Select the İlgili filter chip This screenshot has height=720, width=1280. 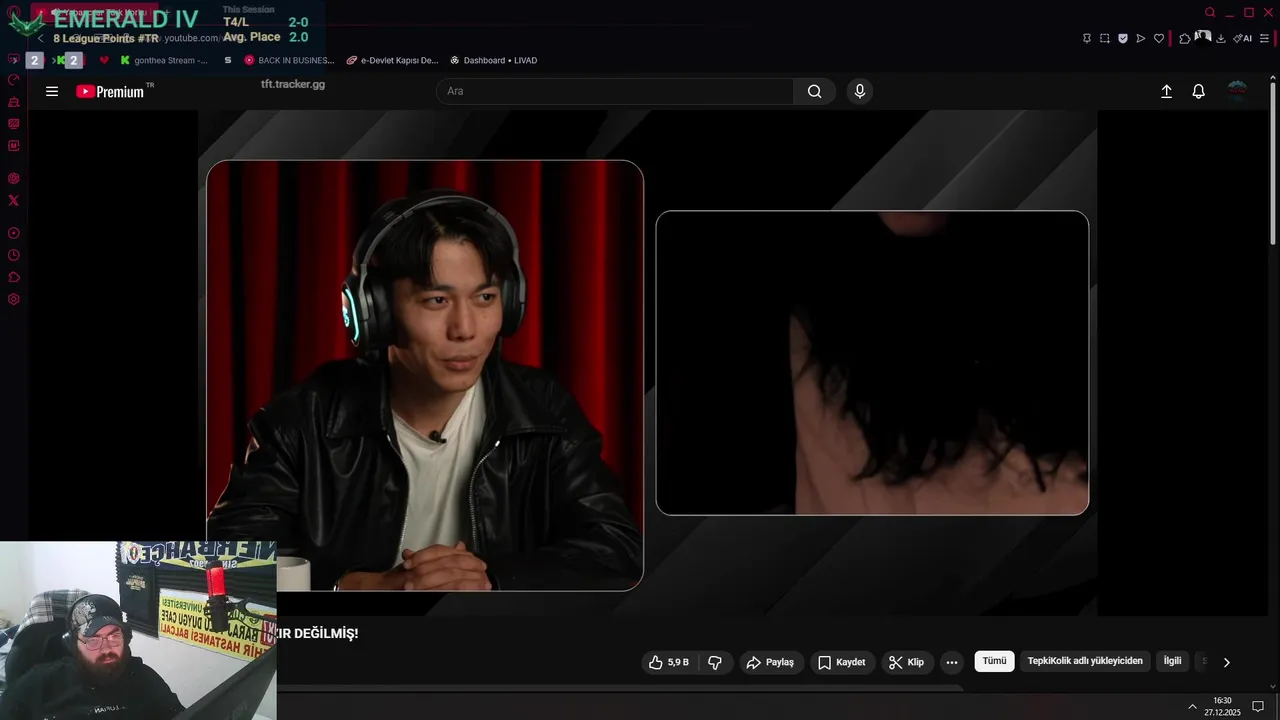[x=1172, y=661]
